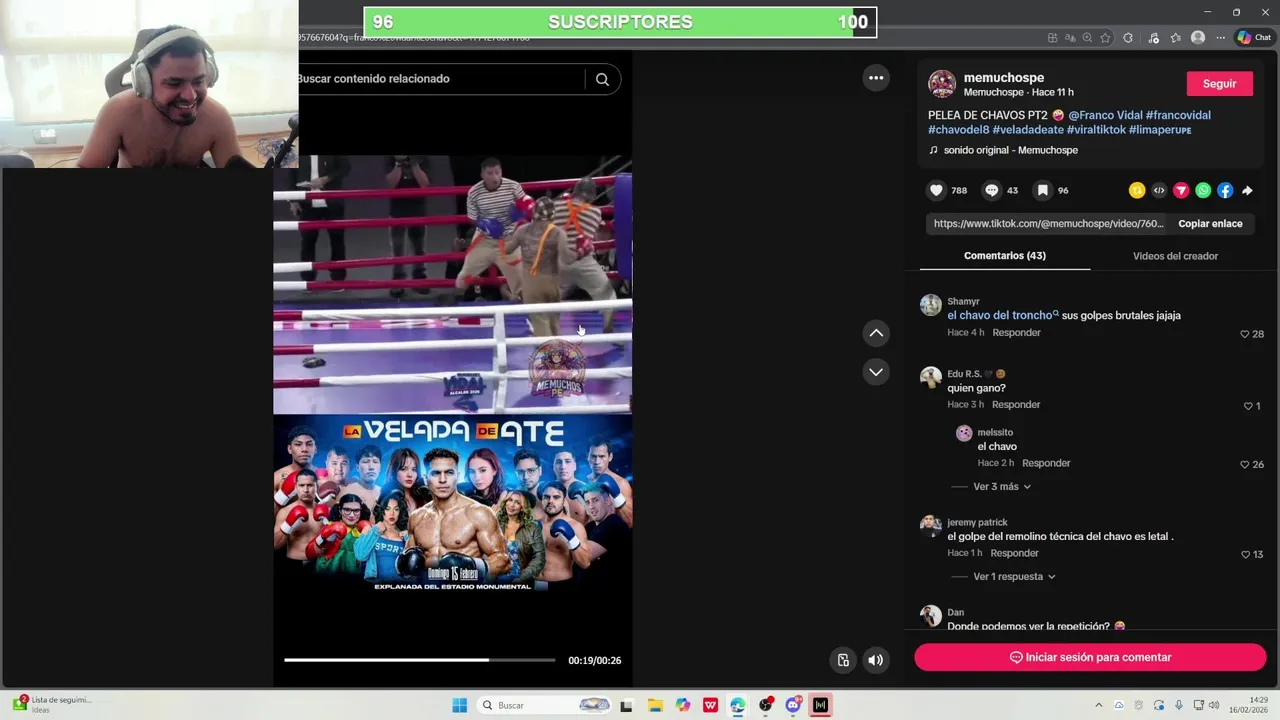The height and width of the screenshot is (720, 1280).
Task: Open Edge Copilot Chat button
Action: 1254,37
